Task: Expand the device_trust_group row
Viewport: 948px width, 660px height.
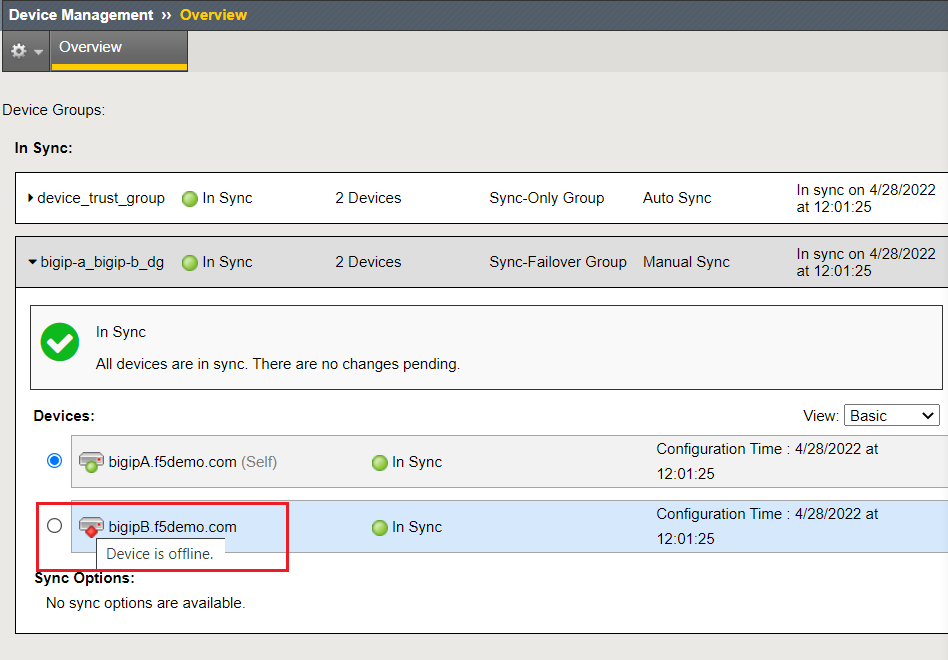Action: click(31, 198)
